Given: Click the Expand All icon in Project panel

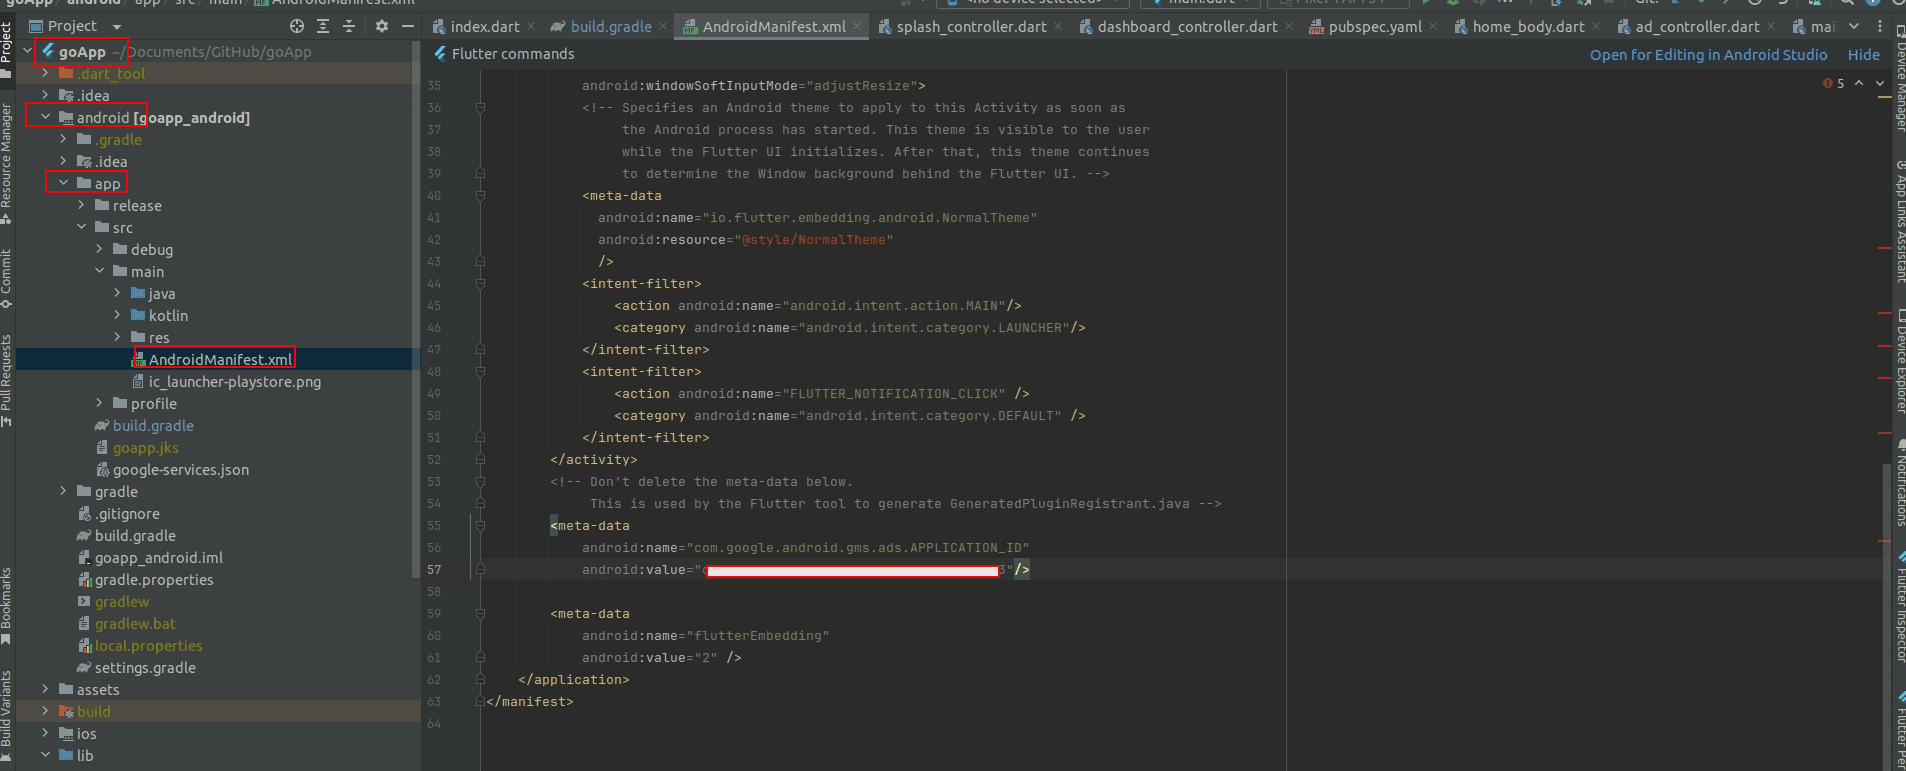Looking at the screenshot, I should [323, 26].
